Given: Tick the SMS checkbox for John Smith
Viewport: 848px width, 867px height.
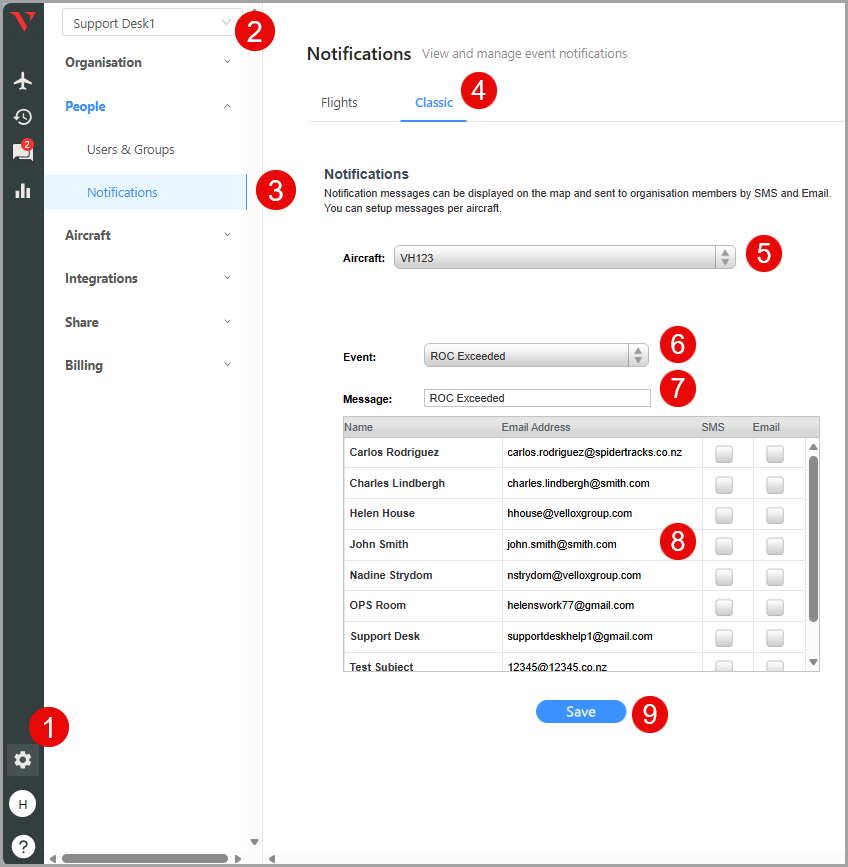Looking at the screenshot, I should tap(724, 546).
